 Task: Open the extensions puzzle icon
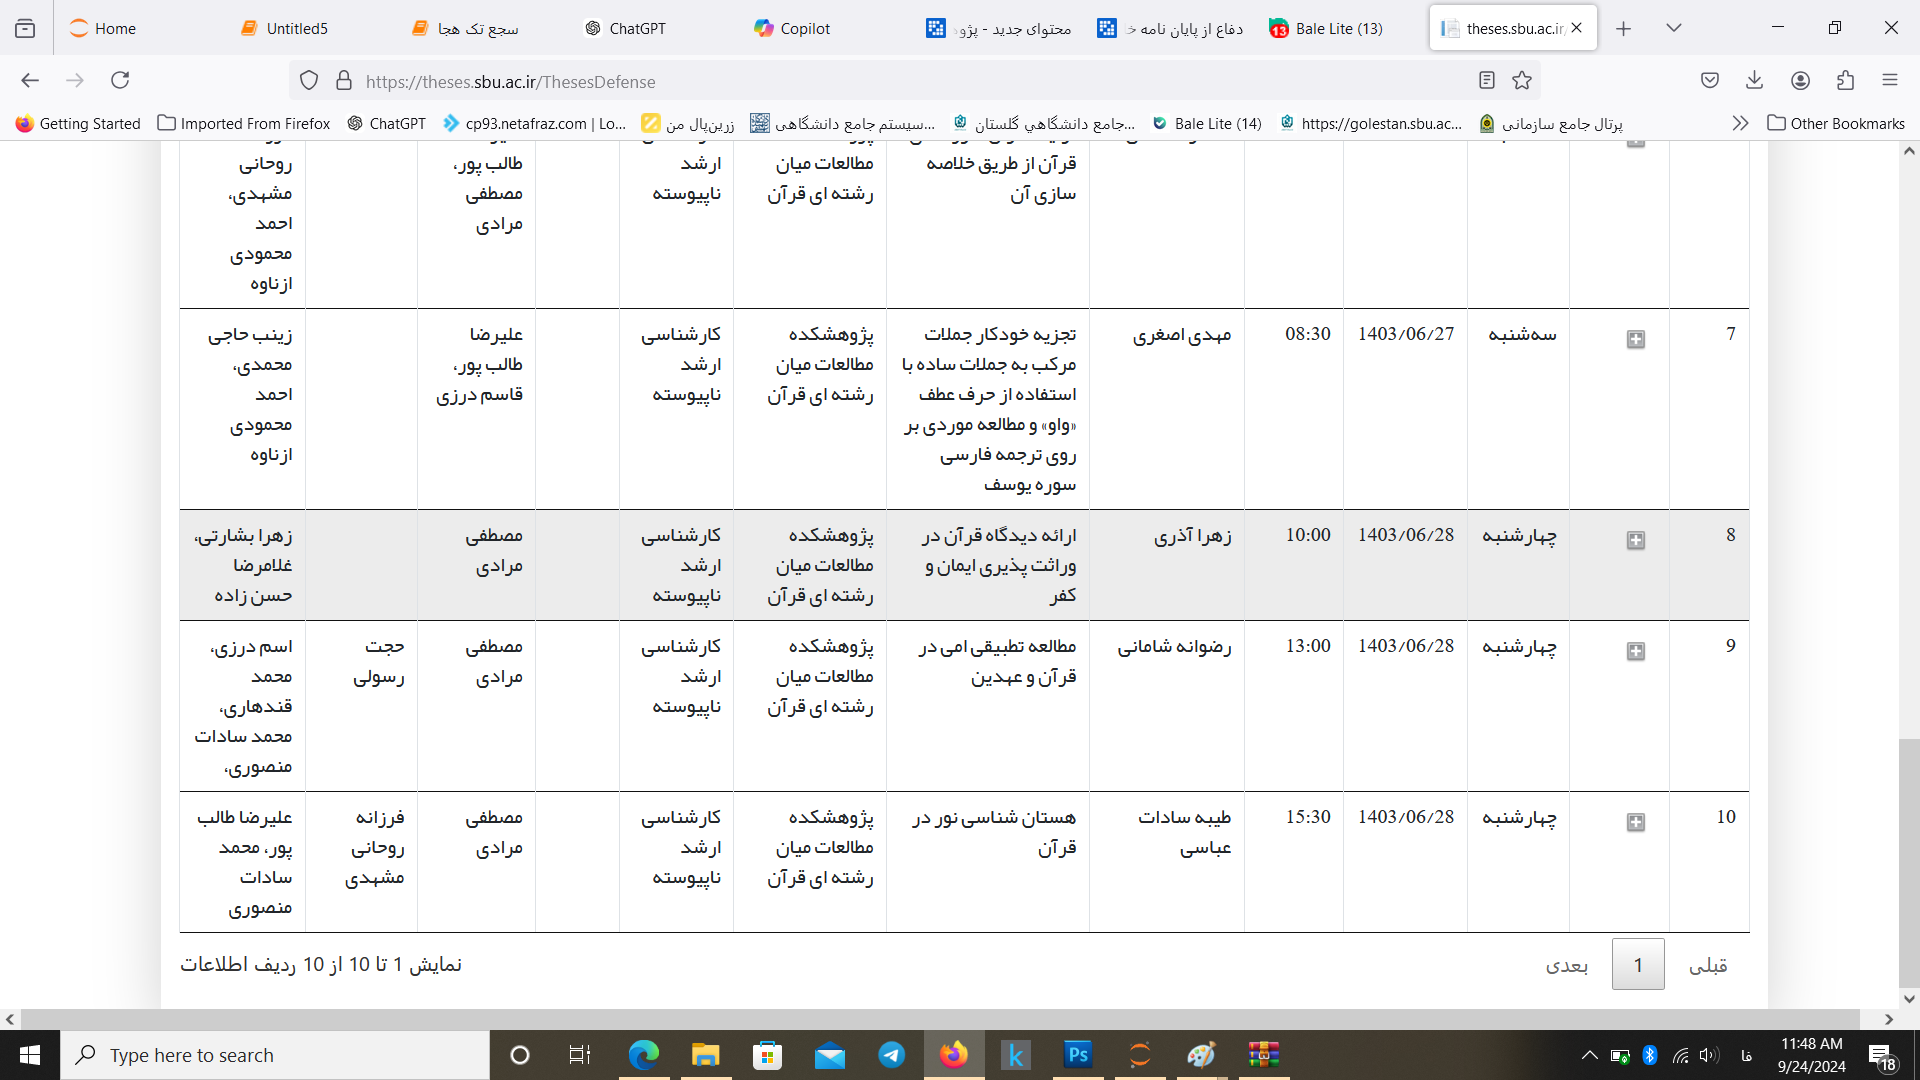coord(1845,80)
